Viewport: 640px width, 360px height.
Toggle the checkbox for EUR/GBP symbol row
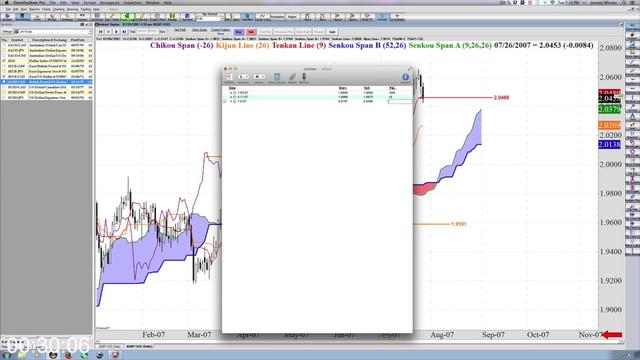point(4,66)
